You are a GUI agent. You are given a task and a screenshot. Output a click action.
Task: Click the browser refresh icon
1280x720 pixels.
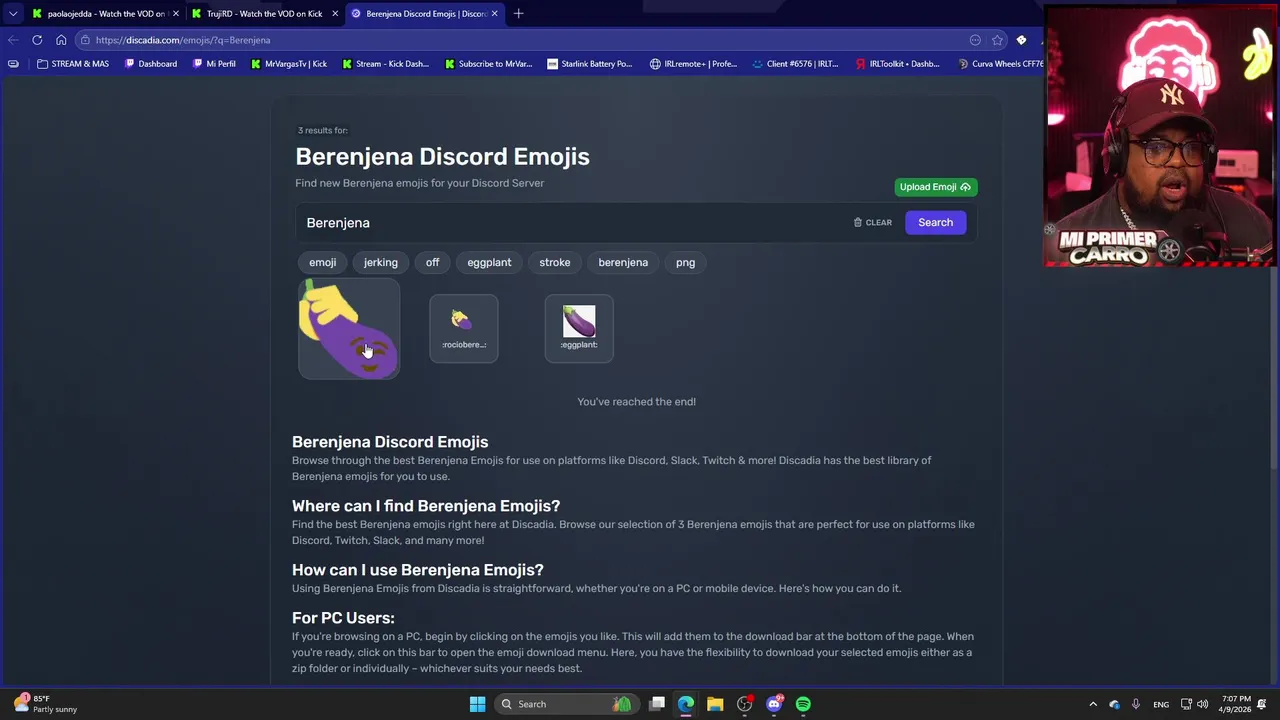pos(37,40)
